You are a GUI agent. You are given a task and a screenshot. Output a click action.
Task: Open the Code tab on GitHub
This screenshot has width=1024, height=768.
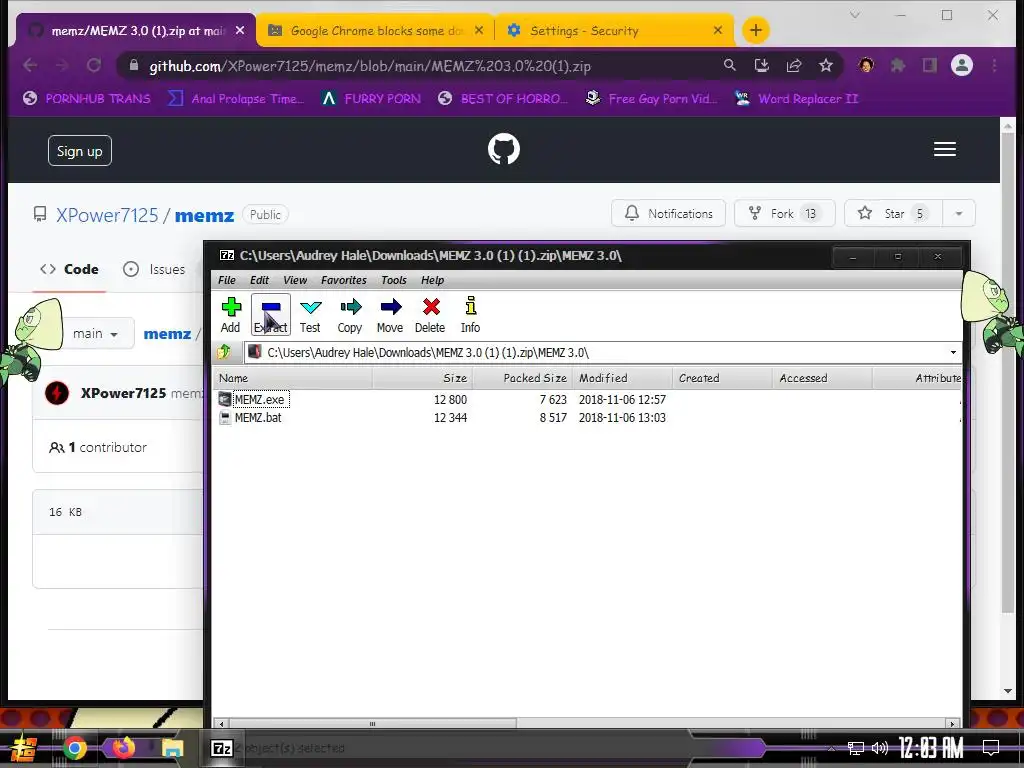pyautogui.click(x=69, y=269)
